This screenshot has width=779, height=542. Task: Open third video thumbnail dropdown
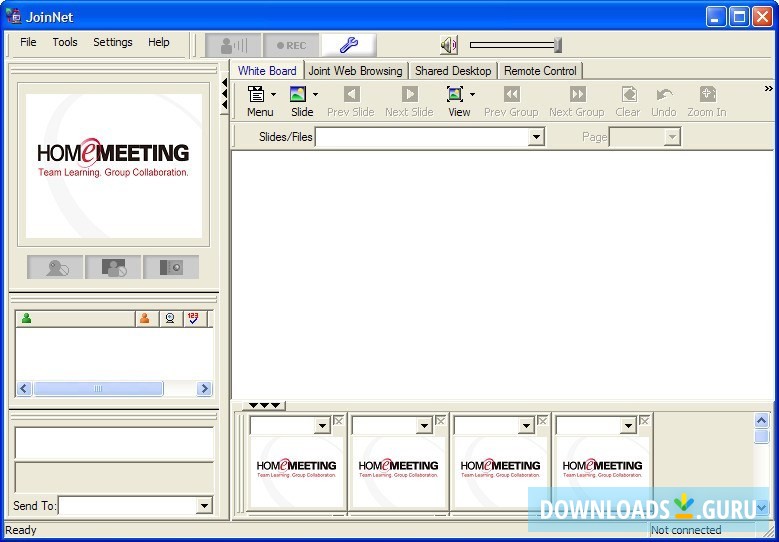(527, 426)
